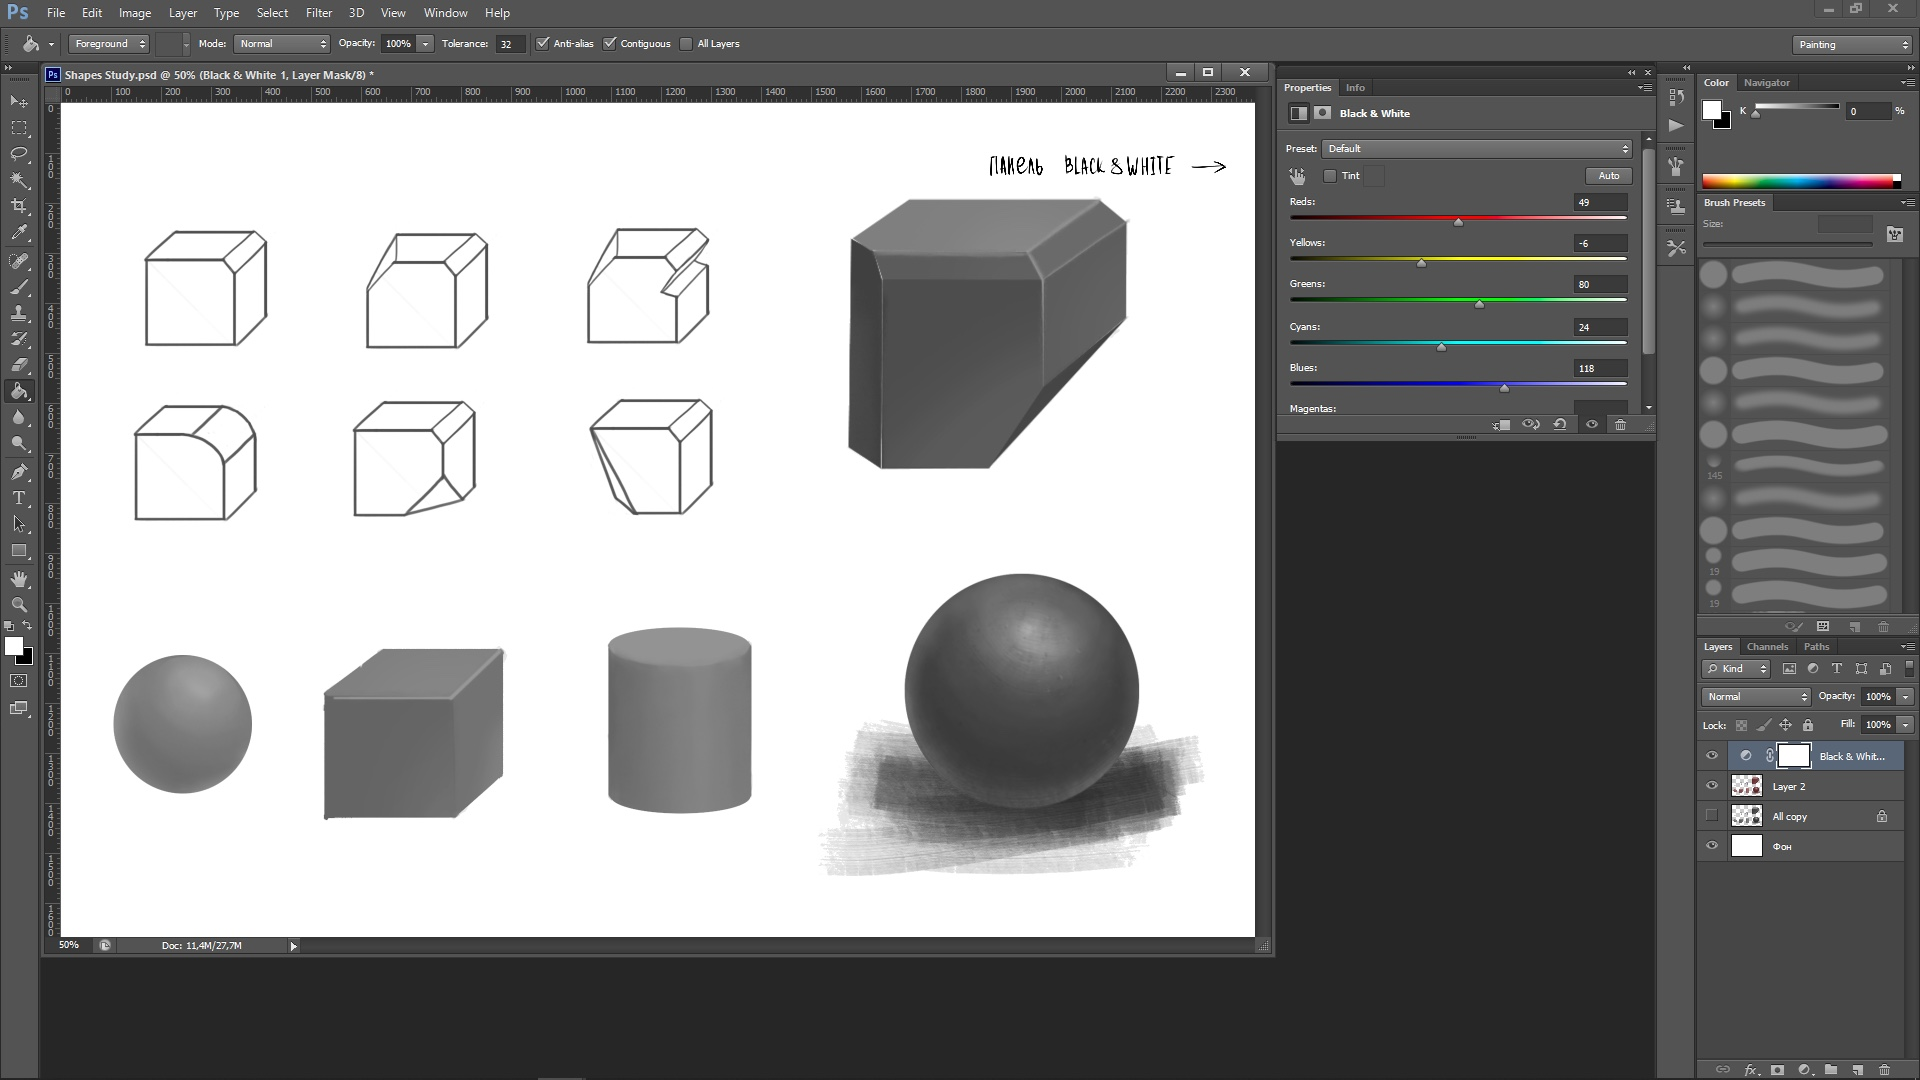Open the Filter menu
Viewport: 1920px width, 1080px height.
click(319, 12)
